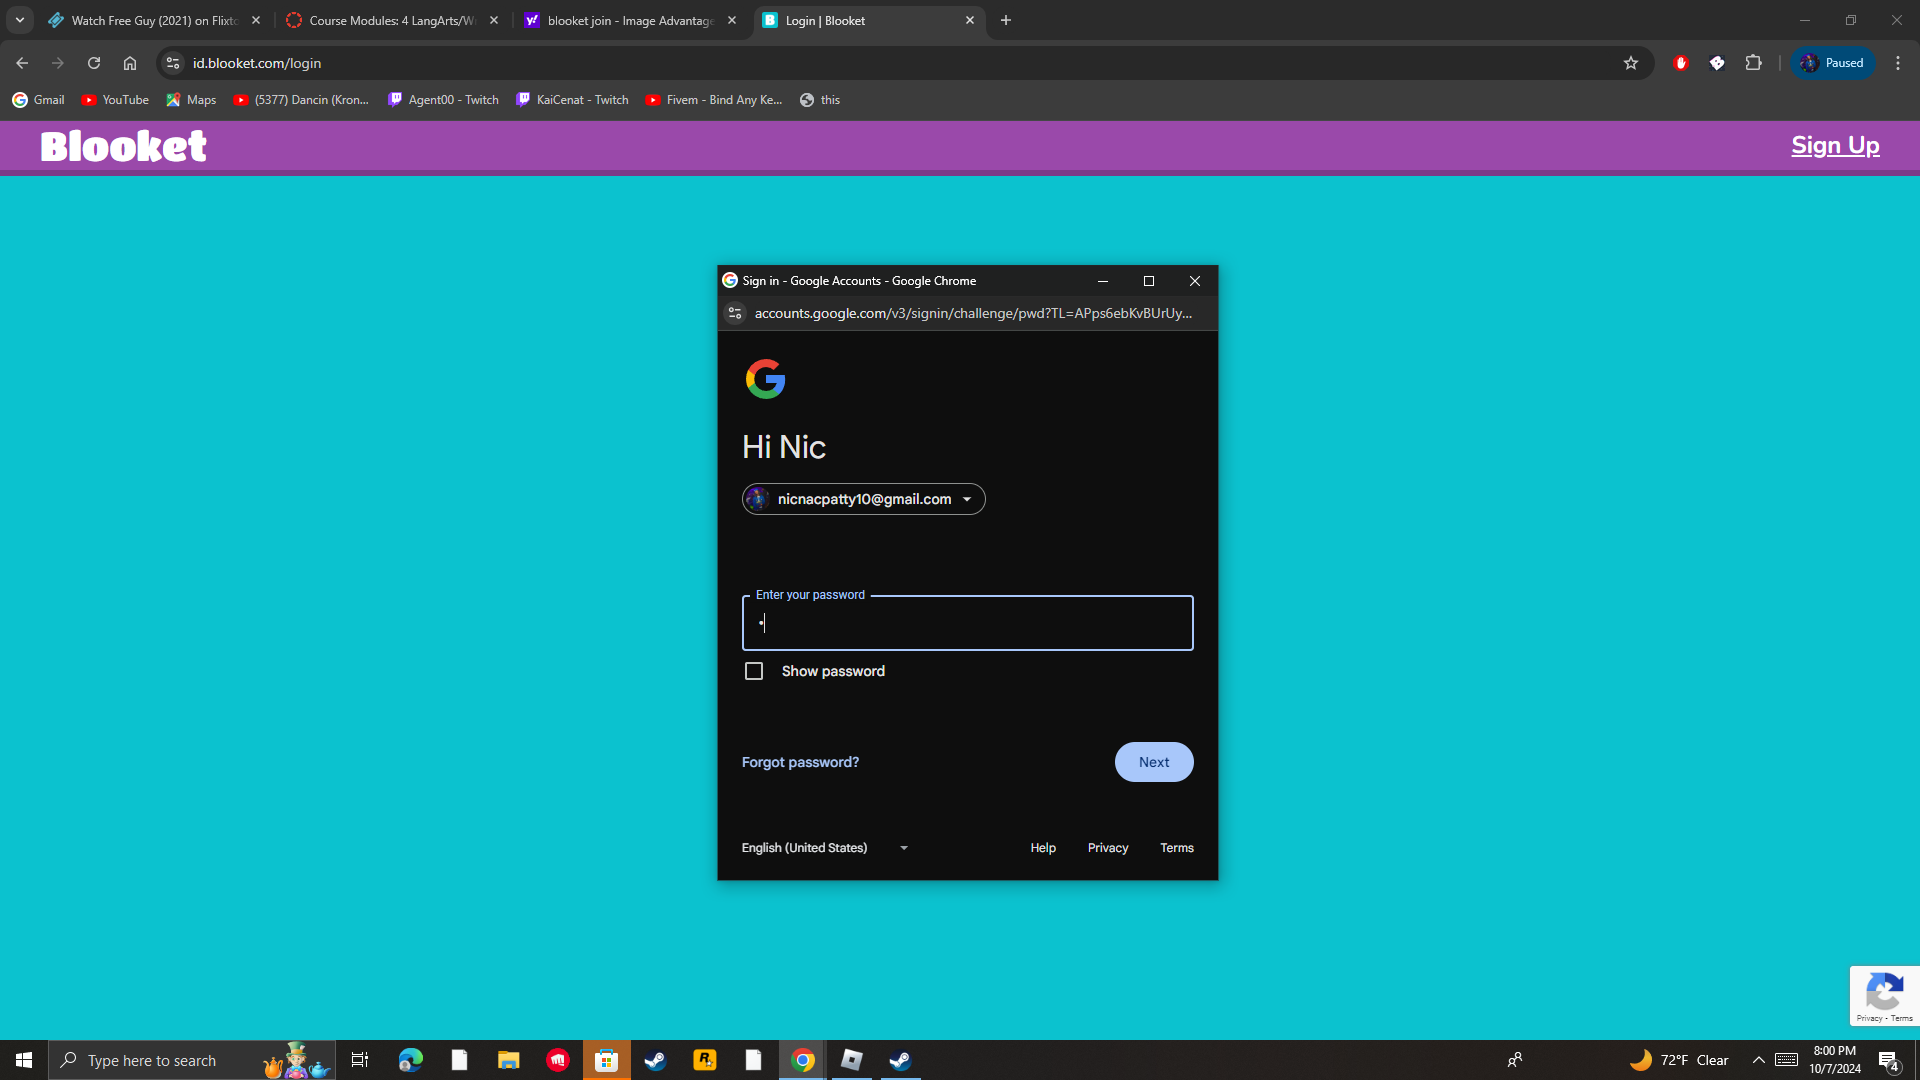The width and height of the screenshot is (1920, 1080).
Task: Enable the Show password checkbox
Action: (754, 671)
